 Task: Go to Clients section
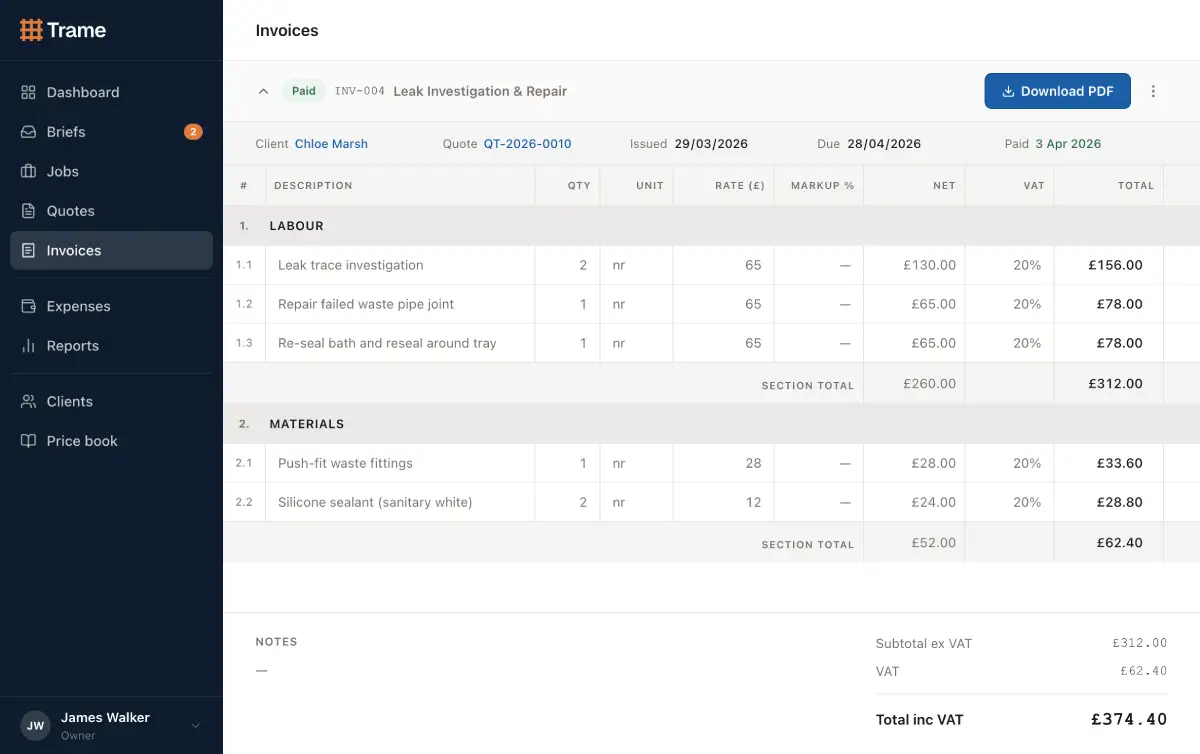[x=111, y=401]
